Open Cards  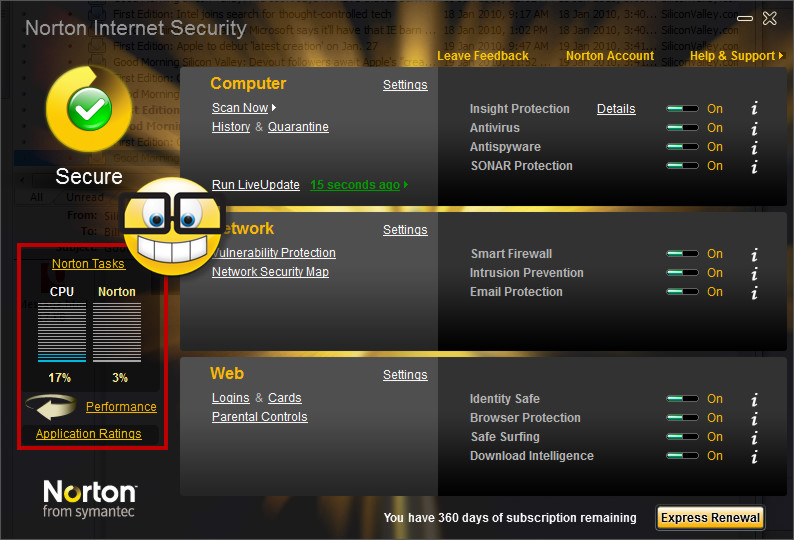pos(285,398)
